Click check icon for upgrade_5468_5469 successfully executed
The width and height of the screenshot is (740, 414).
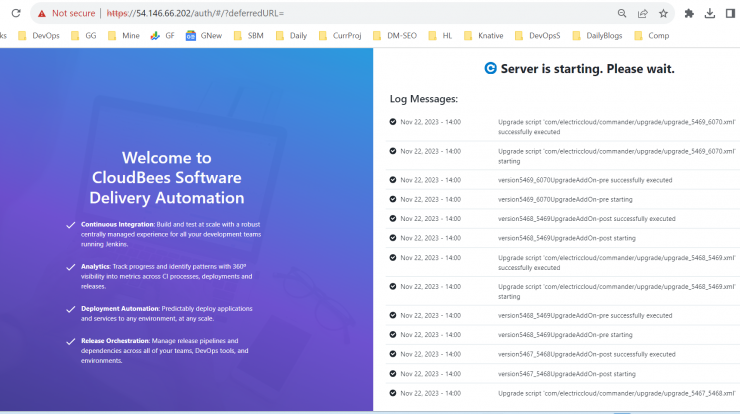click(393, 258)
